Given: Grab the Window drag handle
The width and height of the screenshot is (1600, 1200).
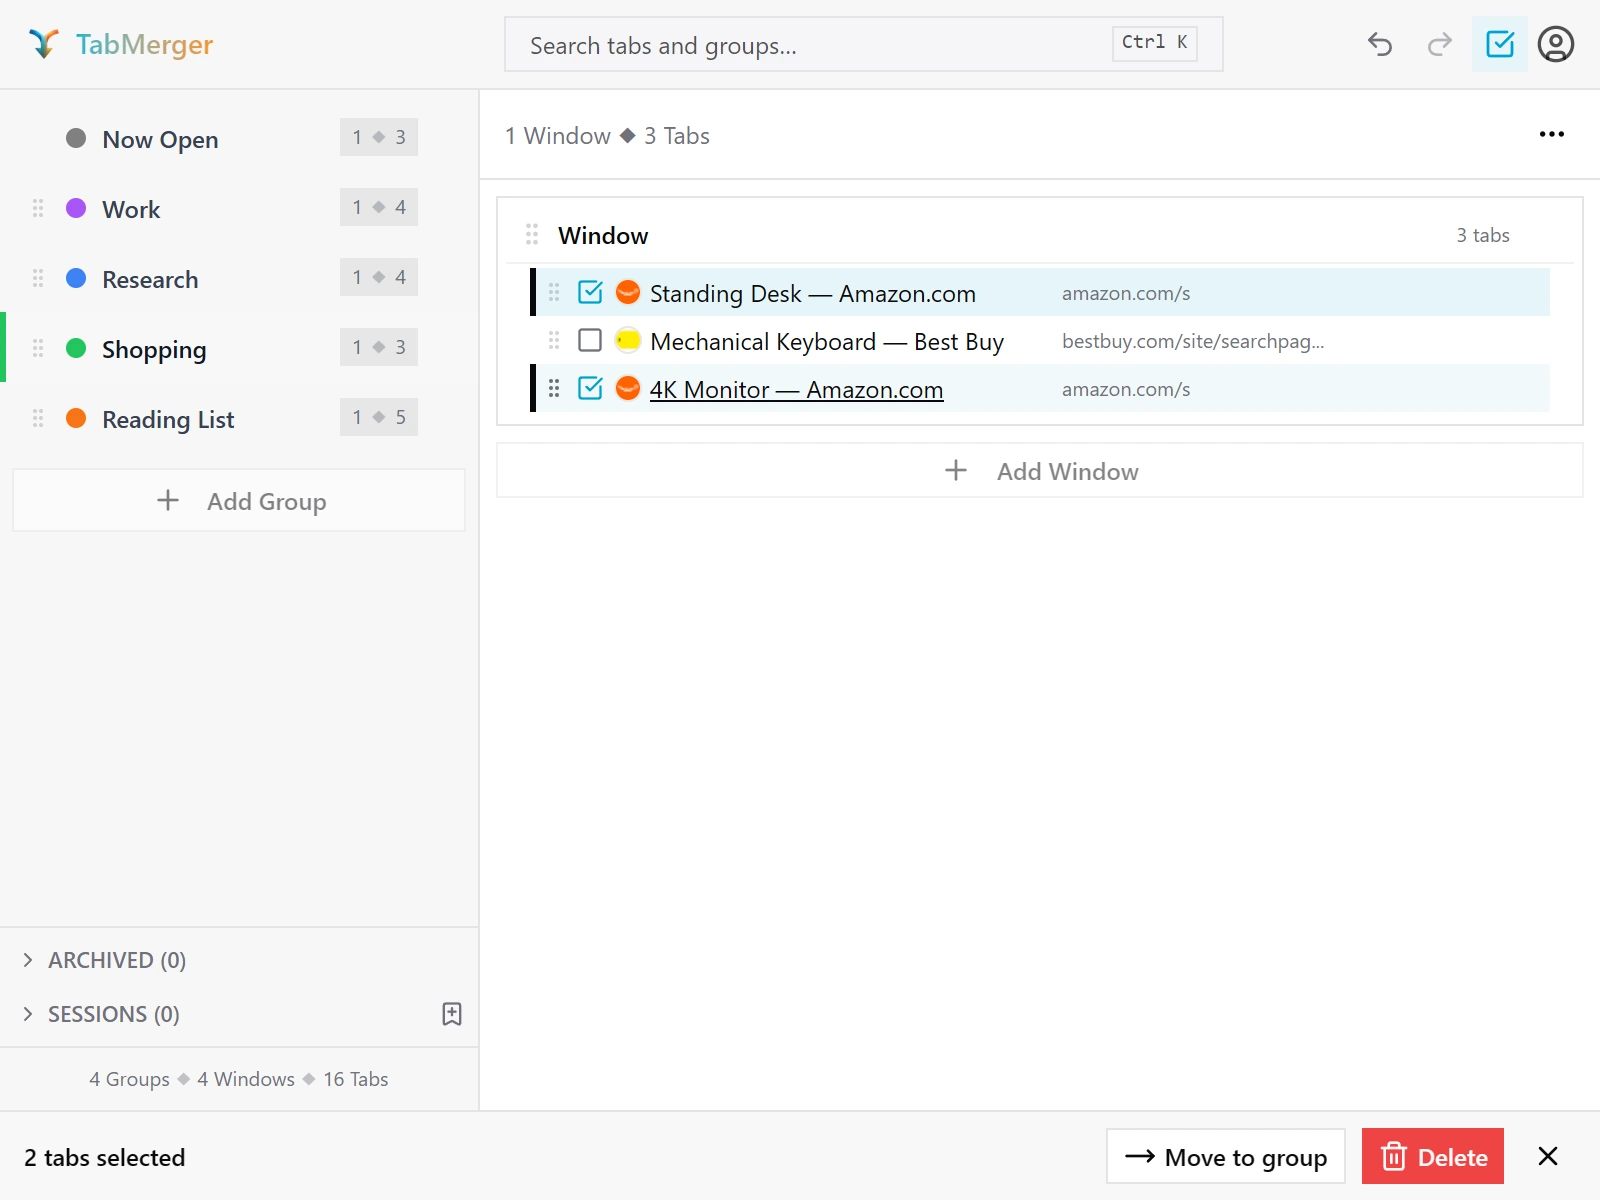Looking at the screenshot, I should [532, 234].
